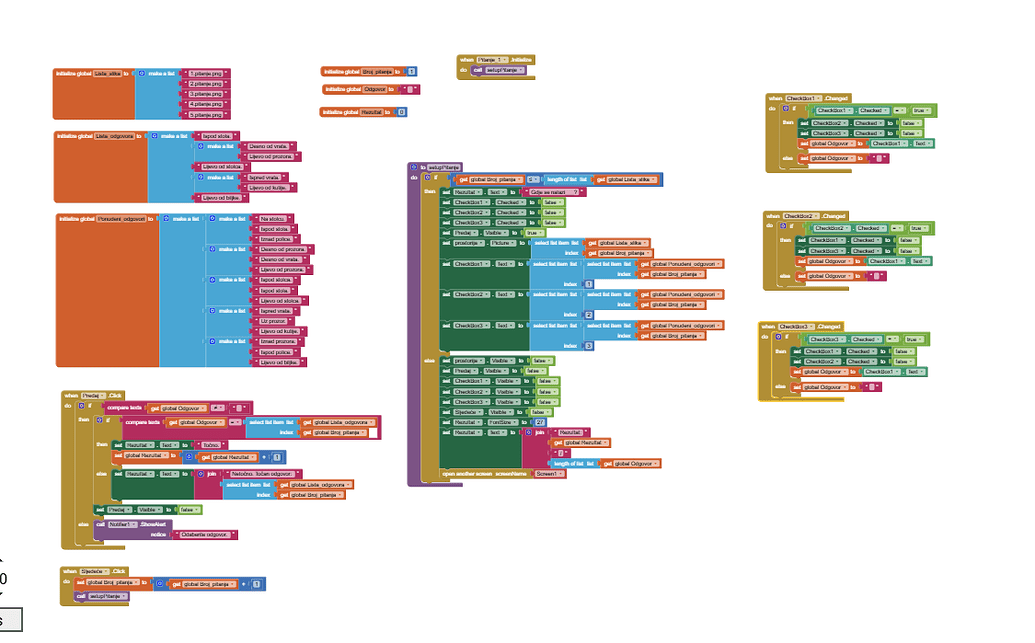This screenshot has width=1035, height=643.
Task: Toggle the true value in CheckBox1.Changed condition
Action: coord(919,110)
